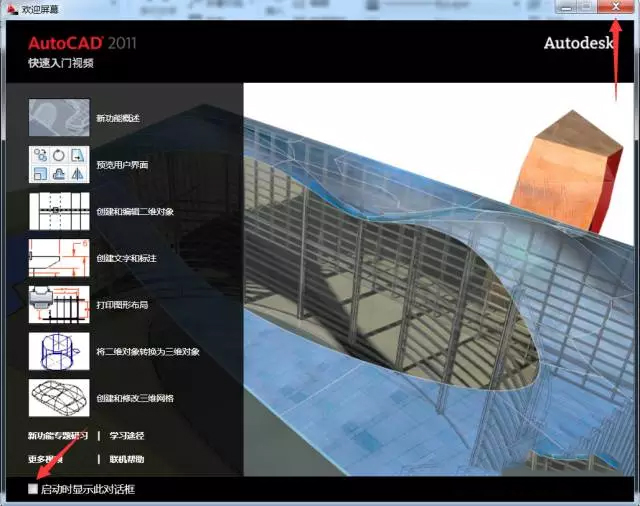The height and width of the screenshot is (506, 640).
Task: Click the 创建和编辑二维对象 text label
Action: 135,212
